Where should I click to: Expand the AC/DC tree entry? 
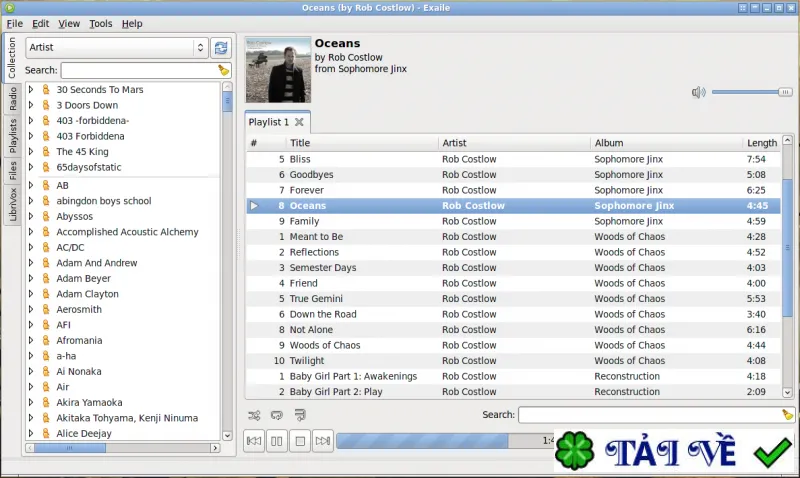pos(31,247)
